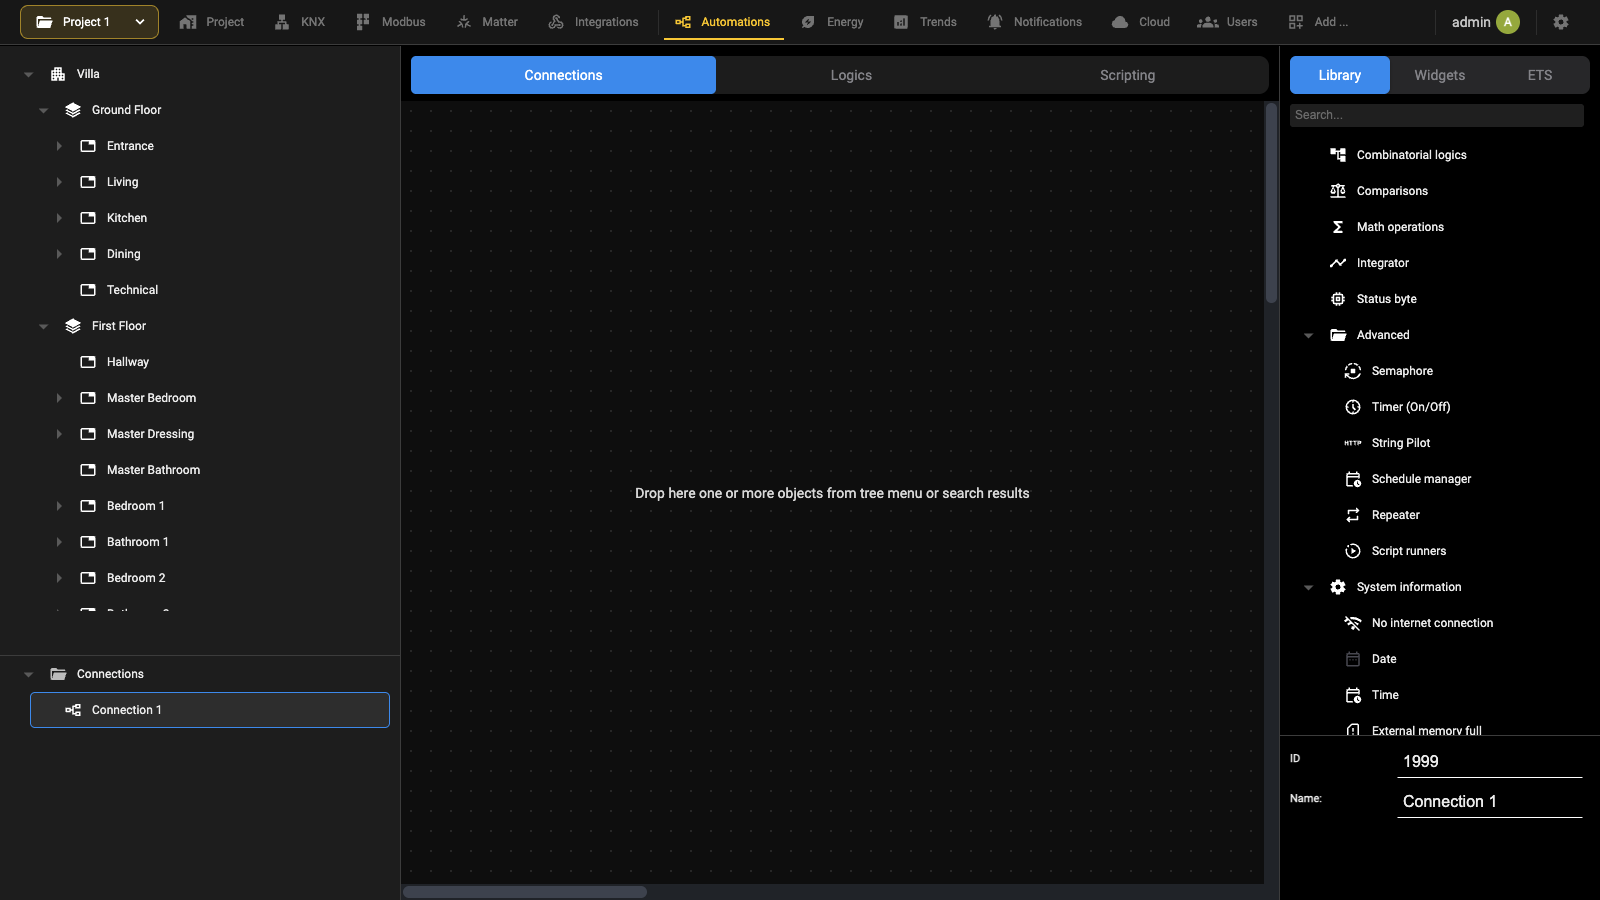Switch to the Logics tab
Image resolution: width=1600 pixels, height=900 pixels.
click(851, 75)
